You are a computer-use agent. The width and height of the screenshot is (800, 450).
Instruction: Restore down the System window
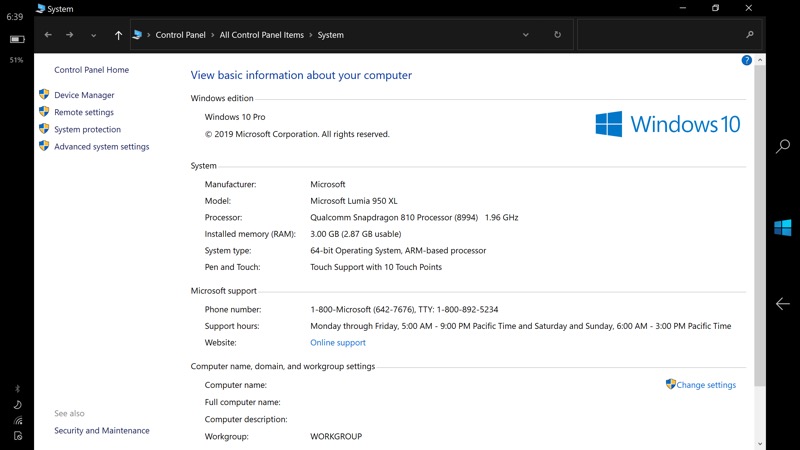click(x=715, y=8)
